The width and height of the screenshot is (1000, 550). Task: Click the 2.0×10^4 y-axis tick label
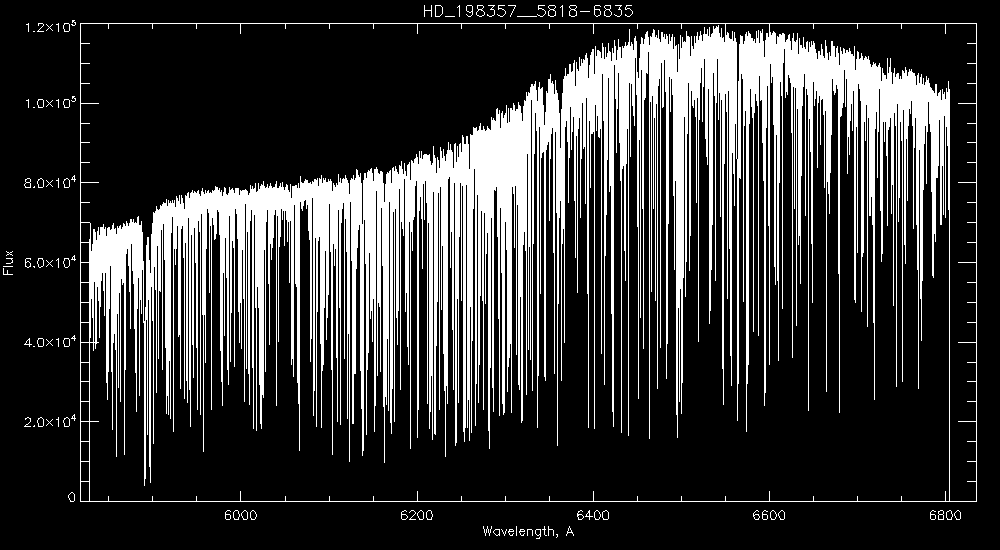(x=50, y=423)
